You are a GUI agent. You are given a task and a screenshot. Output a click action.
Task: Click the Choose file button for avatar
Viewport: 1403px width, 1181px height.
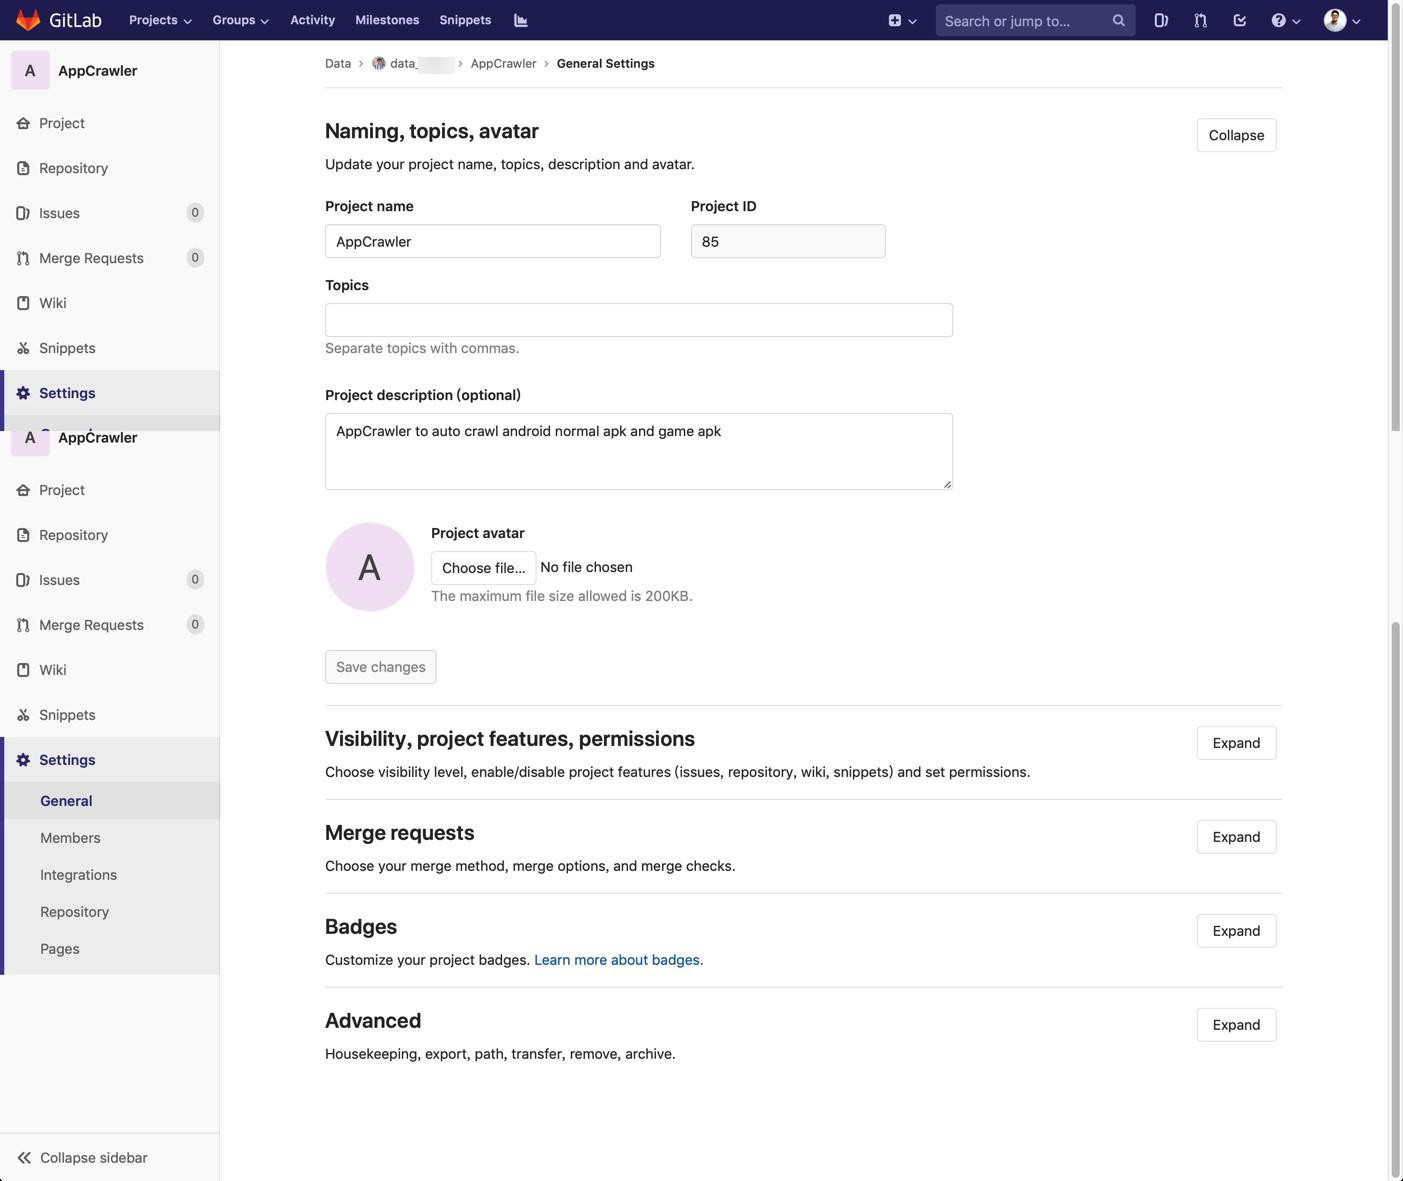pyautogui.click(x=483, y=568)
